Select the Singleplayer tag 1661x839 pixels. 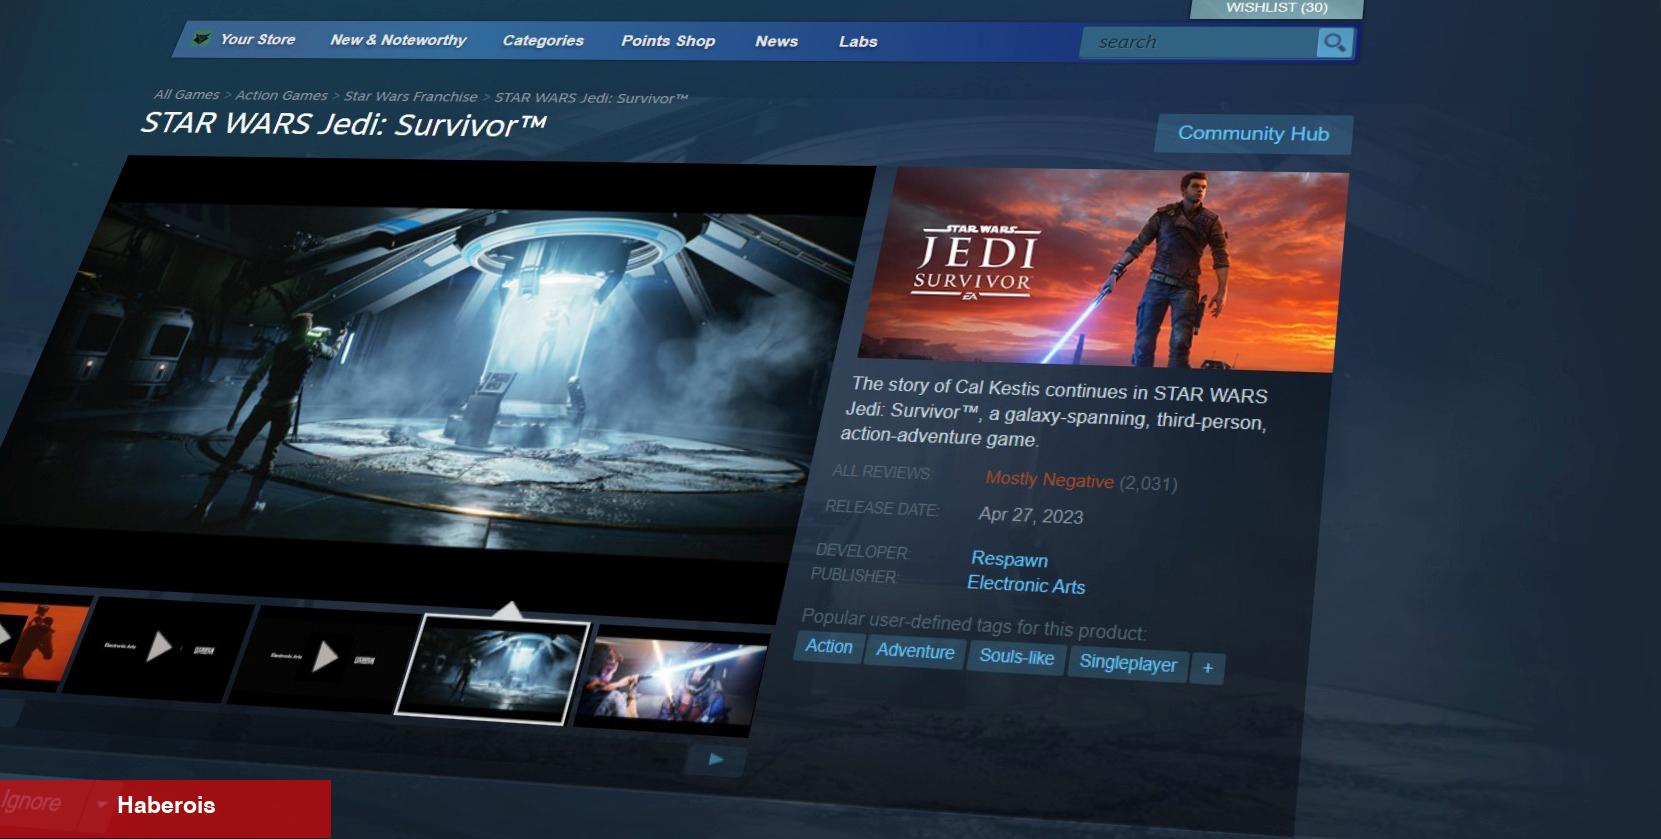[1128, 663]
